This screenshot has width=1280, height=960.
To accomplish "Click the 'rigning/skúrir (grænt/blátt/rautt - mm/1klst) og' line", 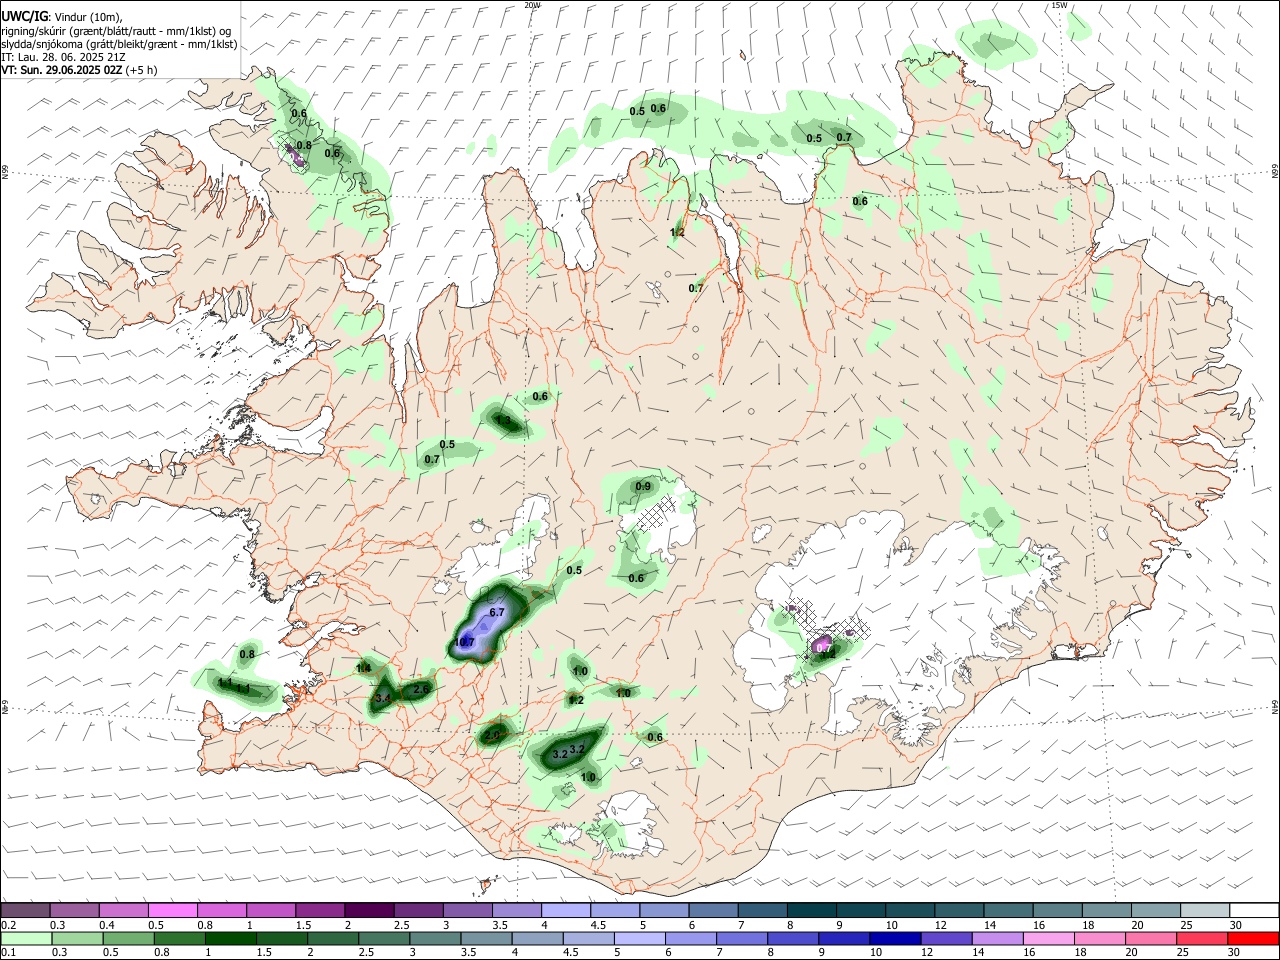I will pyautogui.click(x=116, y=31).
